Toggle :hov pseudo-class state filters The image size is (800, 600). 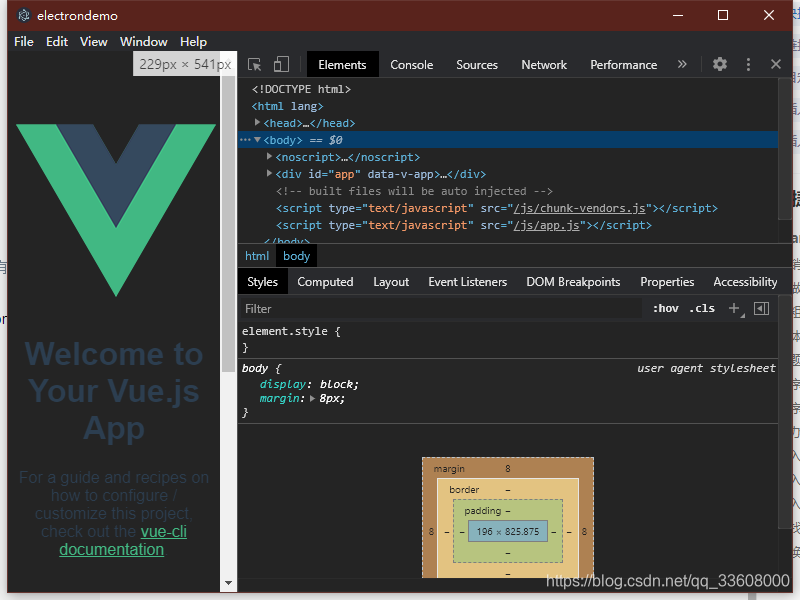click(x=666, y=308)
